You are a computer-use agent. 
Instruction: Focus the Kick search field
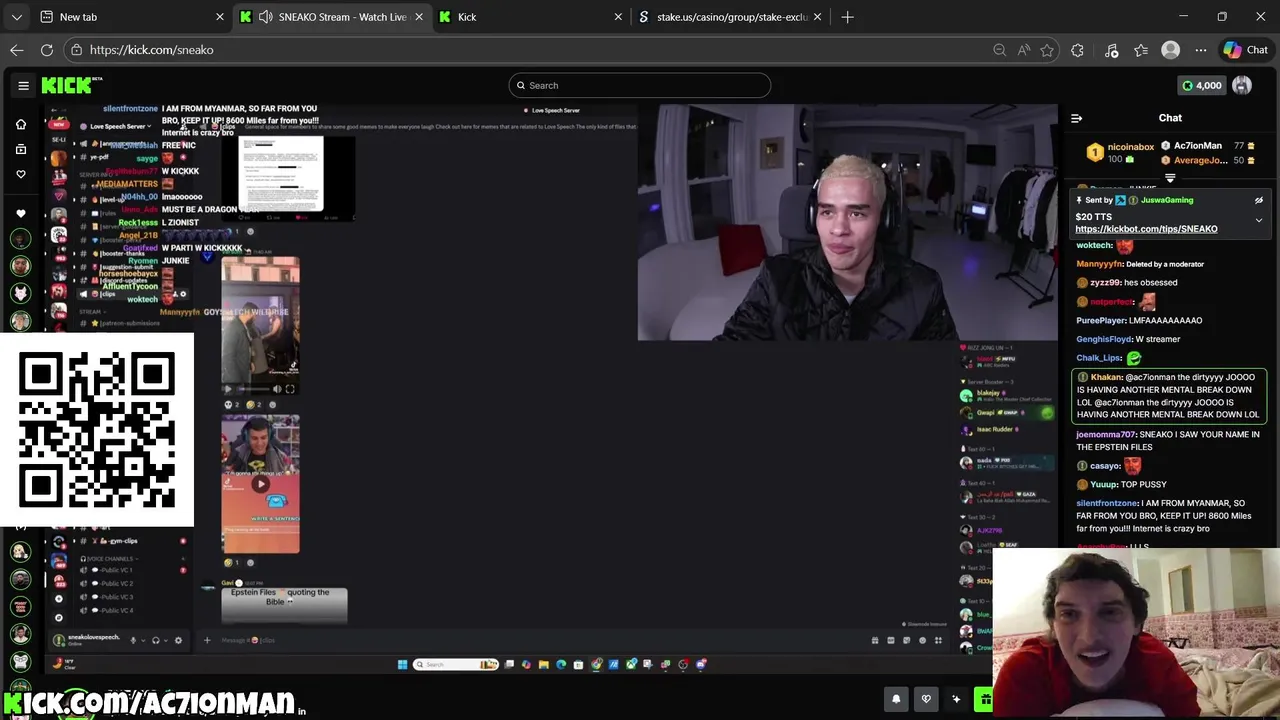tap(639, 85)
